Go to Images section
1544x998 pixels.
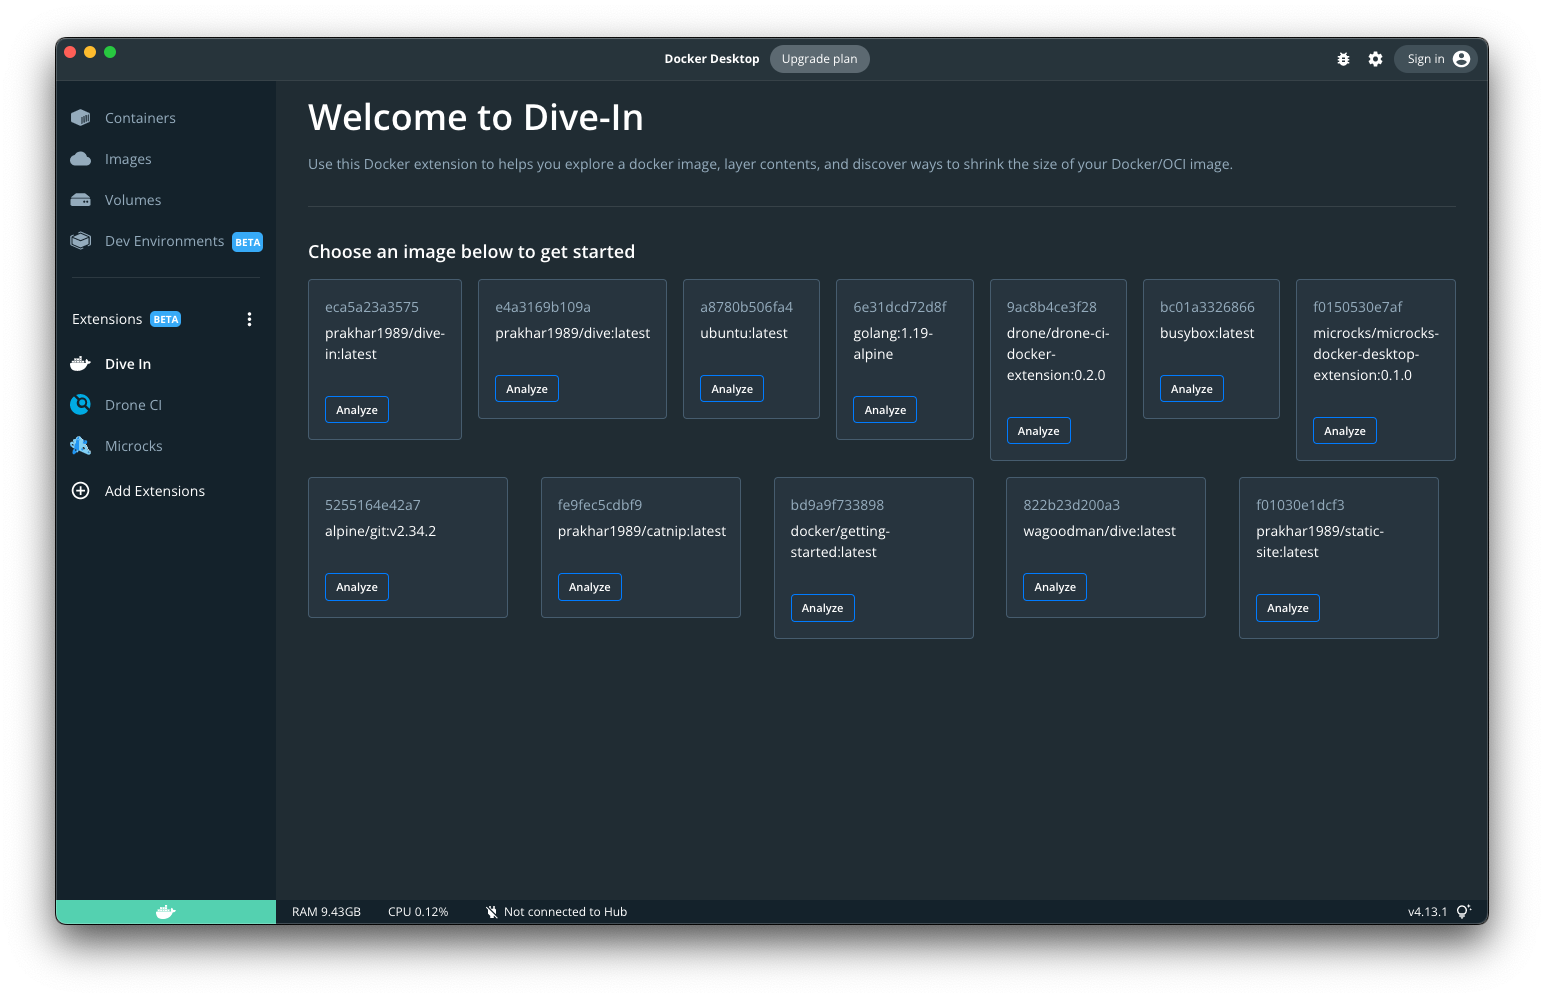click(x=128, y=159)
